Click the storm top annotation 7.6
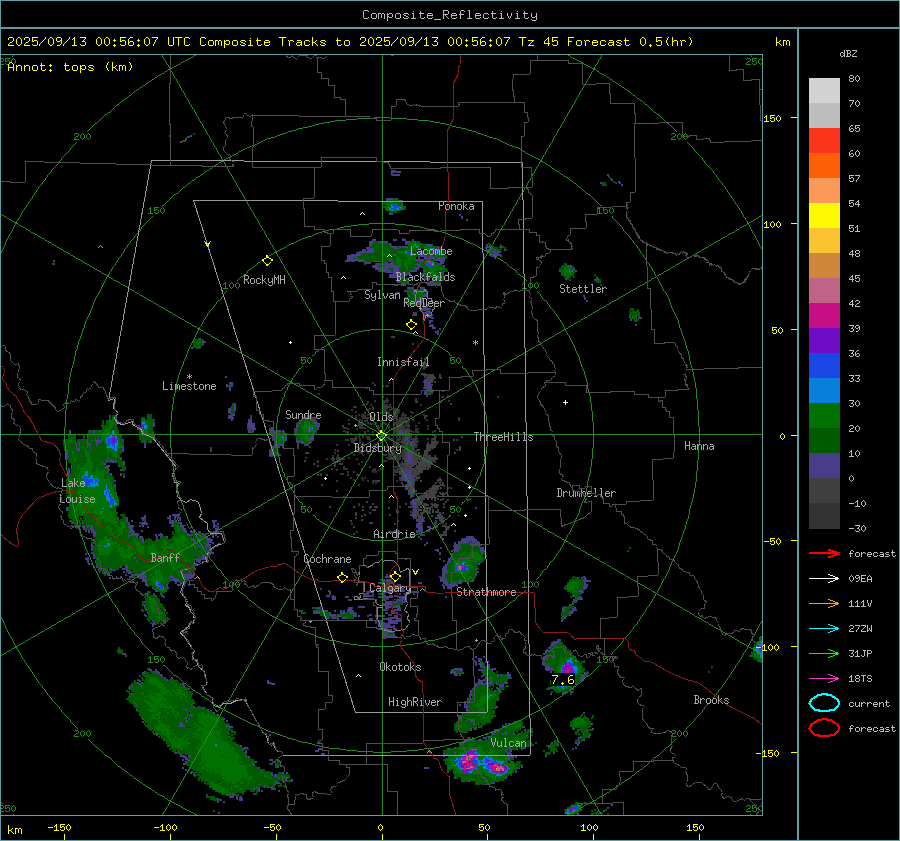Viewport: 900px width, 841px height. tap(562, 680)
